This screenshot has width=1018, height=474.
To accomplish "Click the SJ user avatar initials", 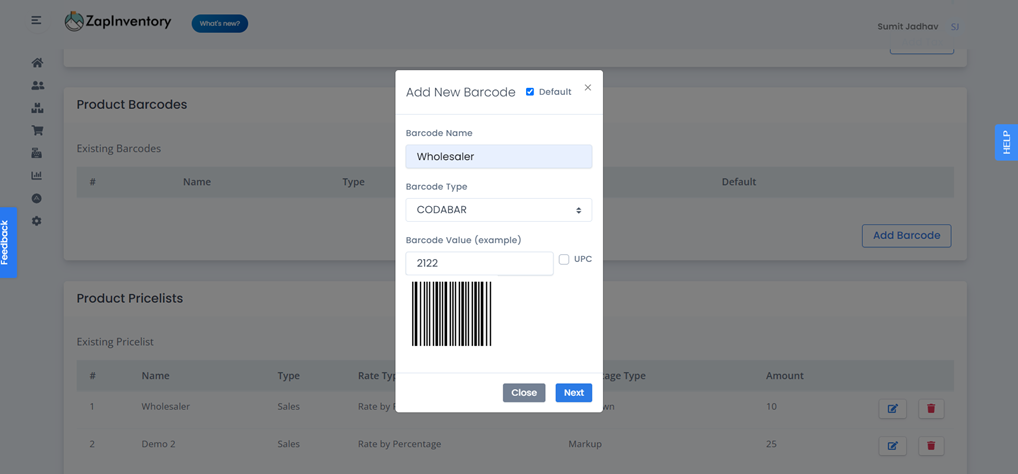I will click(955, 27).
